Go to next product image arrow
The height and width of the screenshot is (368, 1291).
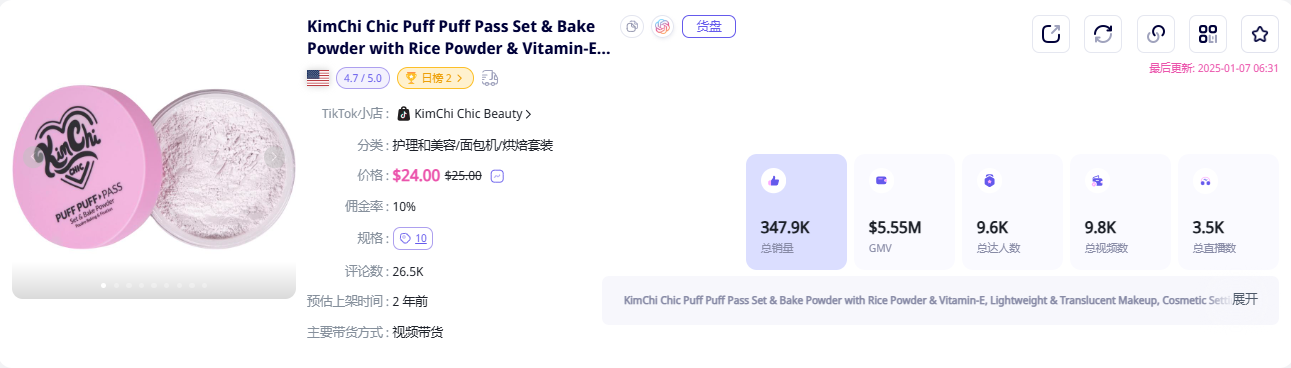pyautogui.click(x=274, y=157)
